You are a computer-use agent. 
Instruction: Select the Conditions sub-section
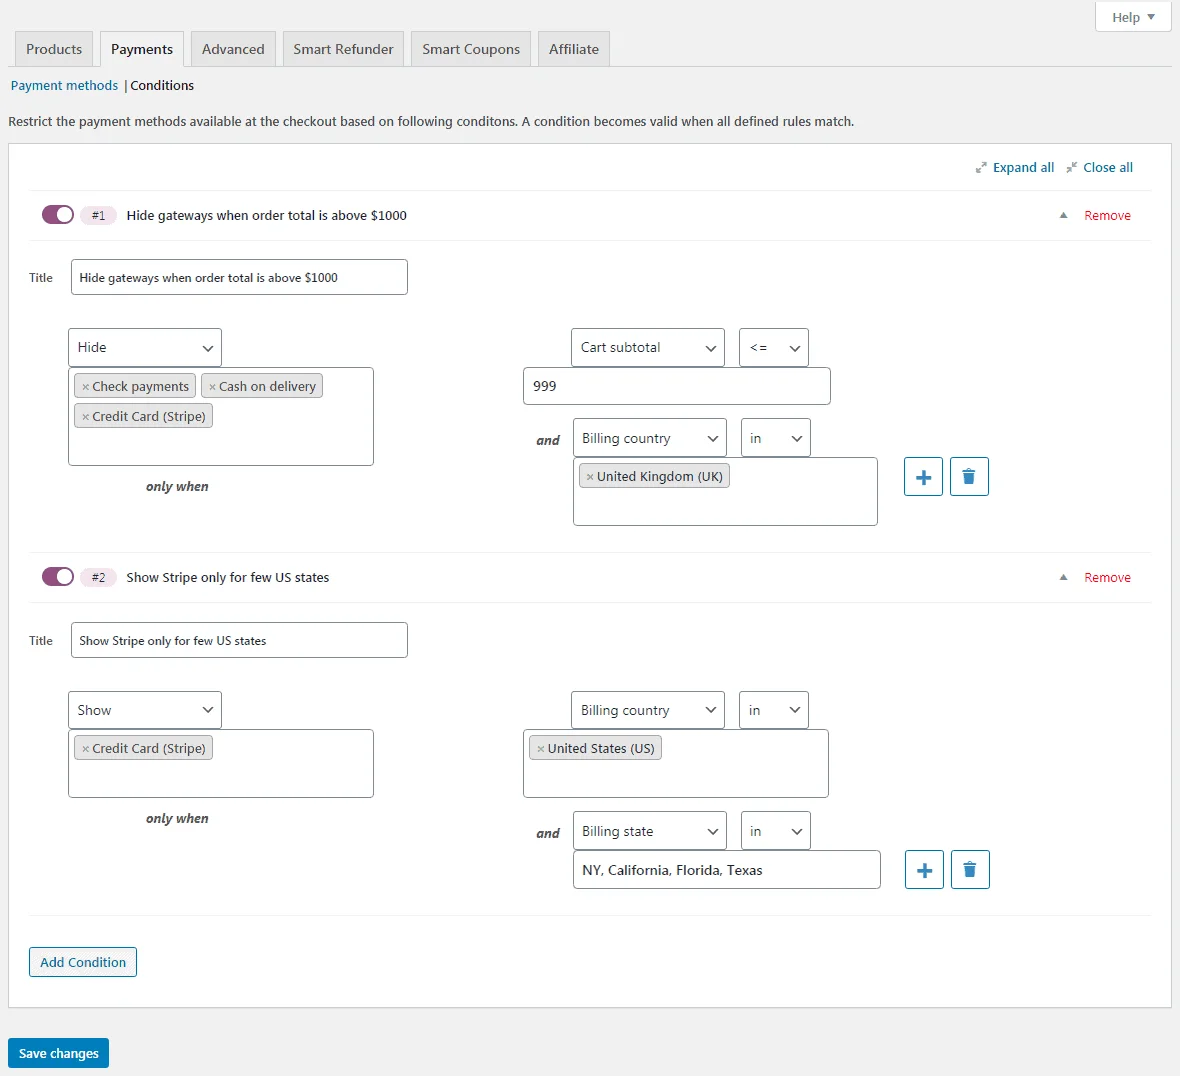point(162,86)
